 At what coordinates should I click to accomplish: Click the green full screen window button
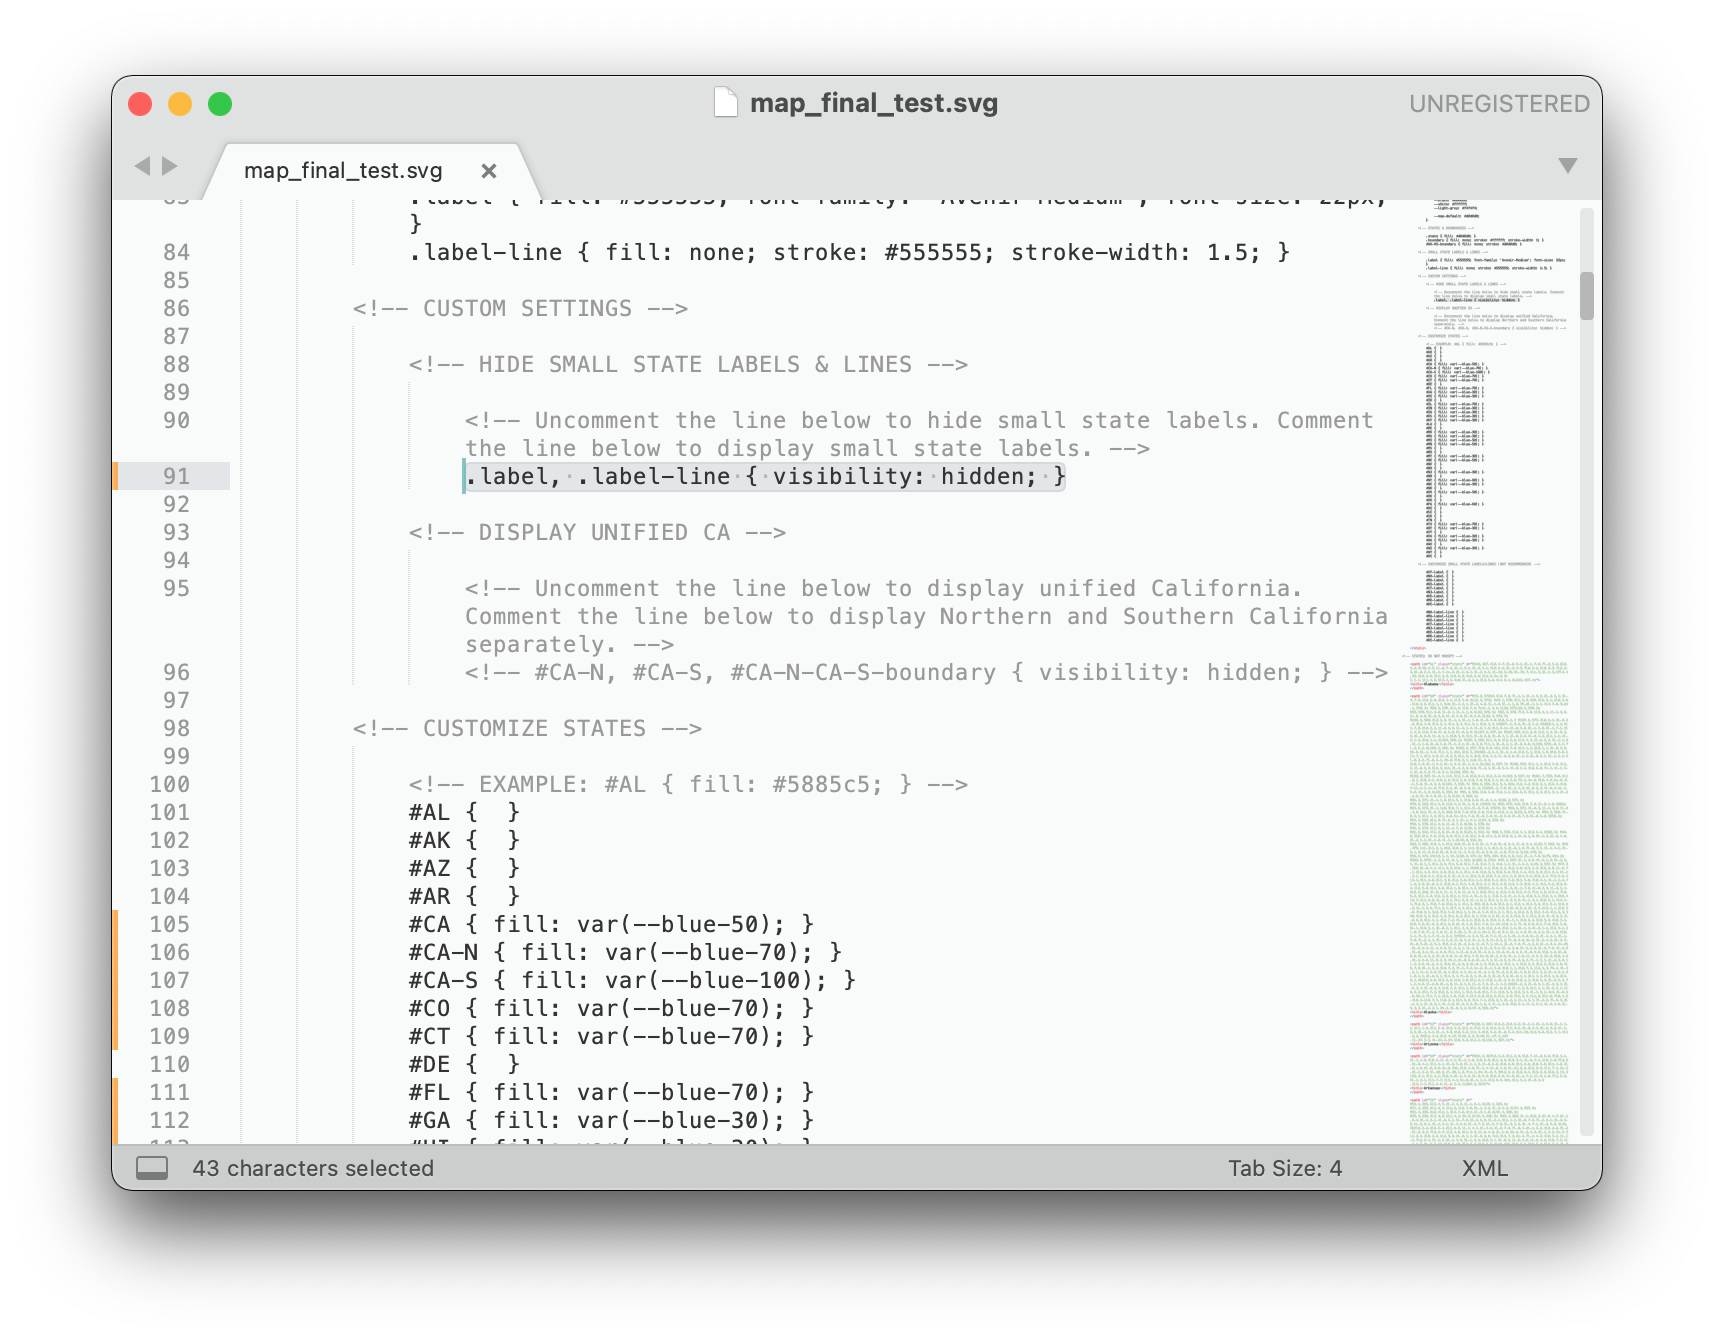(x=220, y=104)
